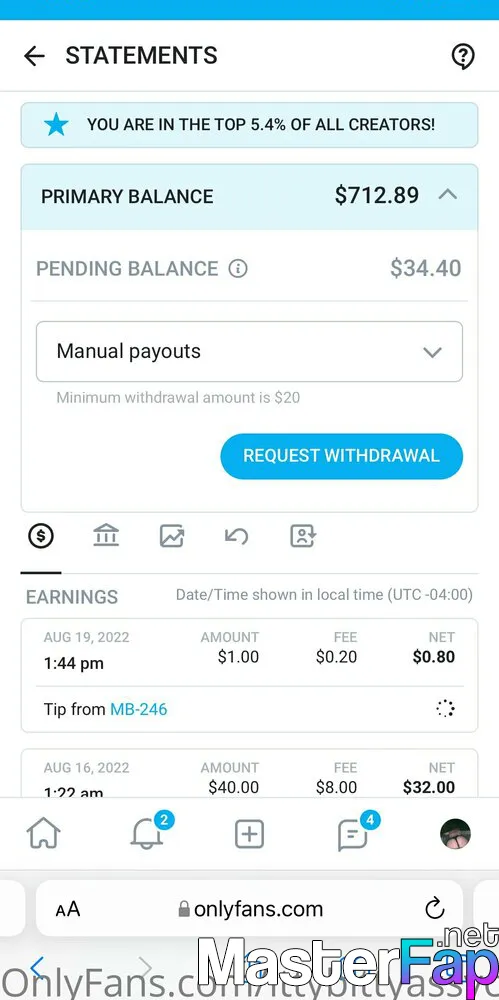Viewport: 499px width, 1000px height.
Task: Select the Earnings dollar tab icon
Action: (x=41, y=536)
